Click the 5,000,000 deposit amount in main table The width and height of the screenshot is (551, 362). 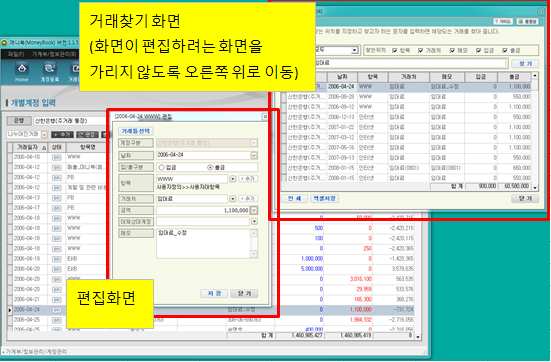[312, 269]
